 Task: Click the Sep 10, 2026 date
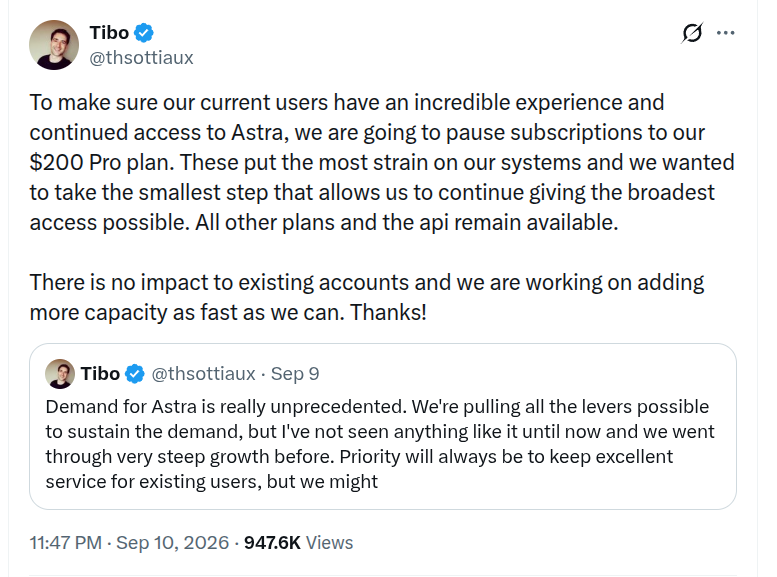click(x=172, y=543)
